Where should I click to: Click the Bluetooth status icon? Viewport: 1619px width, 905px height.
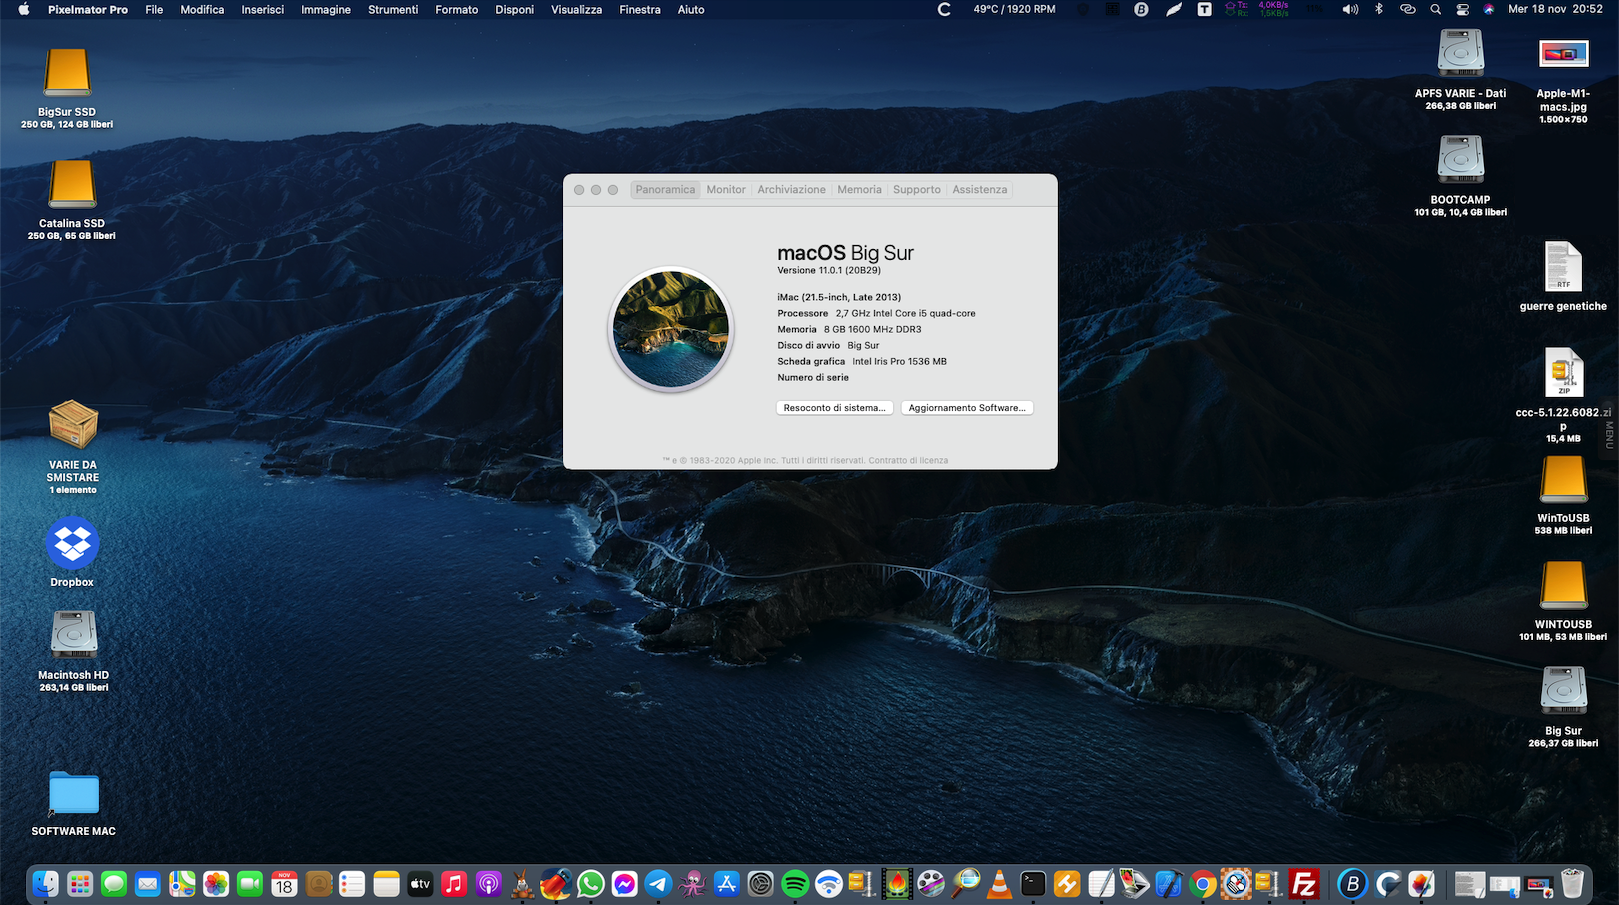point(1378,9)
